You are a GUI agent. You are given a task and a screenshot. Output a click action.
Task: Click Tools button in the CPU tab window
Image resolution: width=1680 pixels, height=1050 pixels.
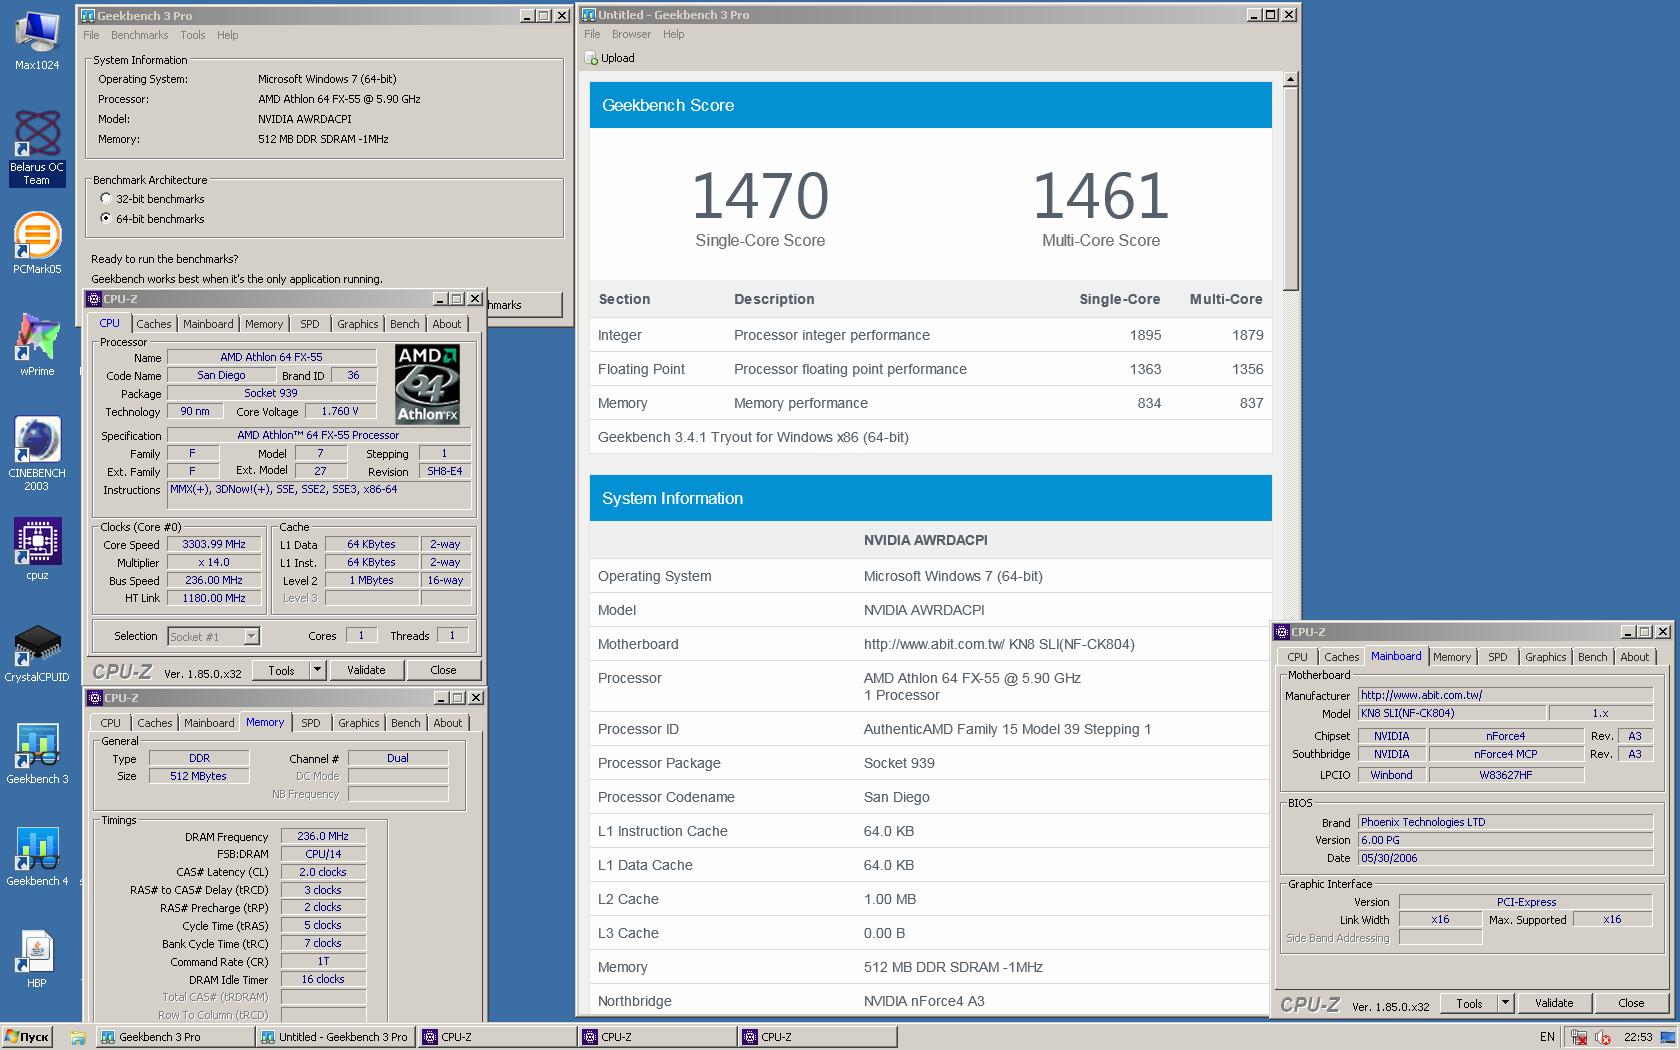[281, 670]
